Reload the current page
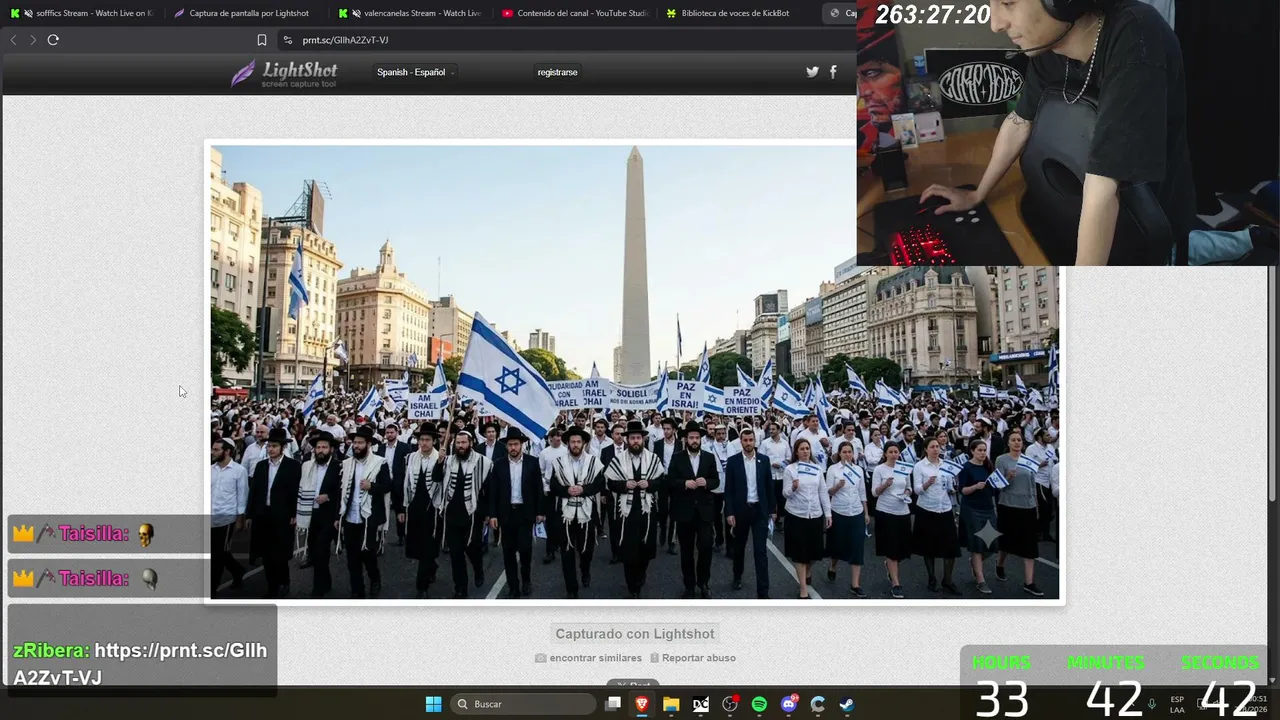Image resolution: width=1280 pixels, height=720 pixels. (x=53, y=40)
